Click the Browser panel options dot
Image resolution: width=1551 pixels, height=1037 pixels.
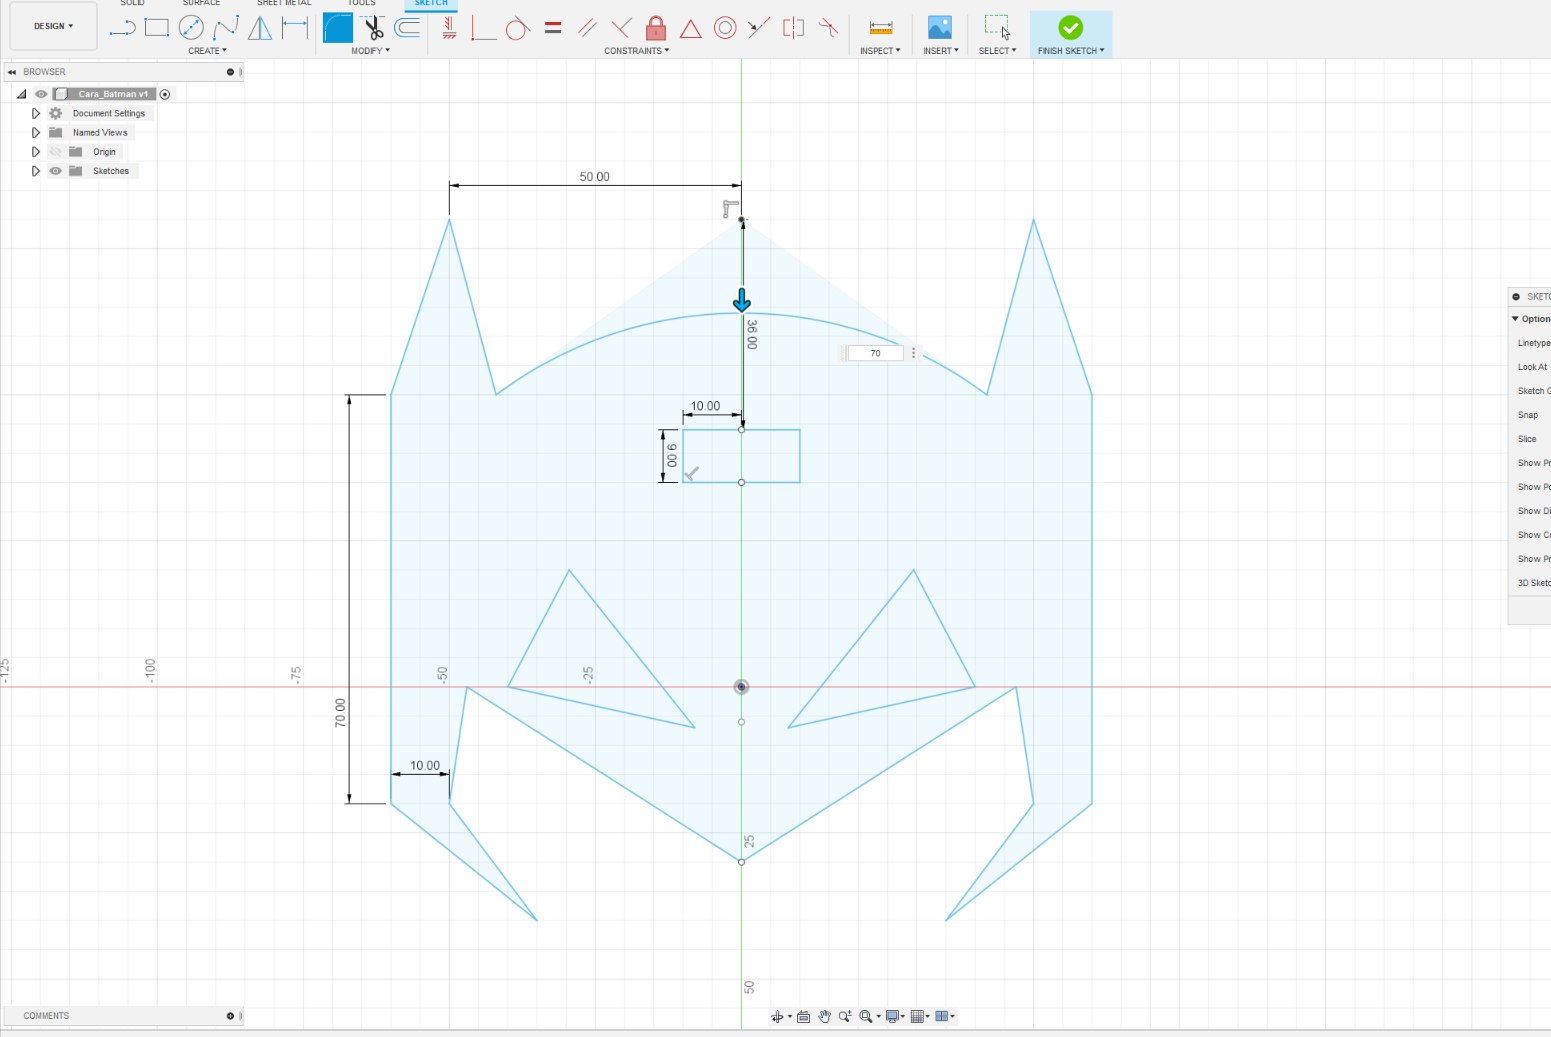click(x=230, y=72)
